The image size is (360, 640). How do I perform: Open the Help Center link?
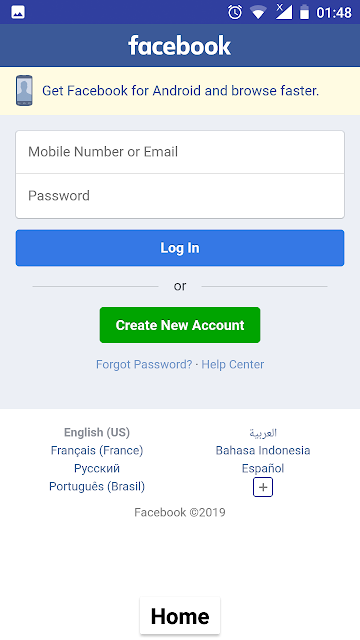point(233,364)
